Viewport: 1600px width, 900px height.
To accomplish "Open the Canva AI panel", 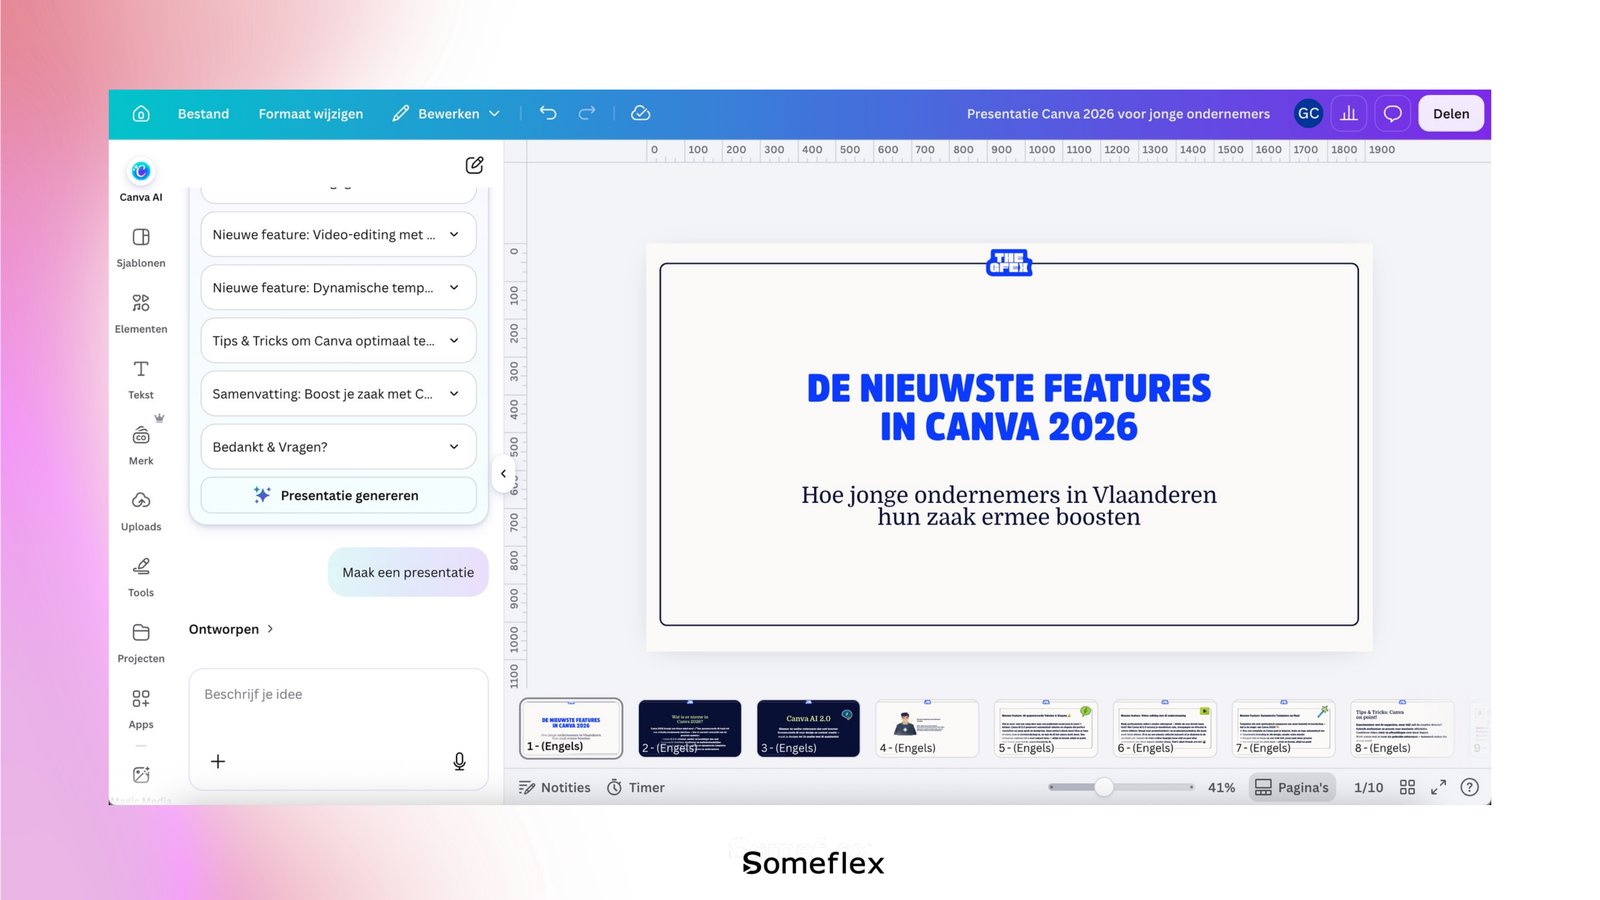I will [141, 181].
